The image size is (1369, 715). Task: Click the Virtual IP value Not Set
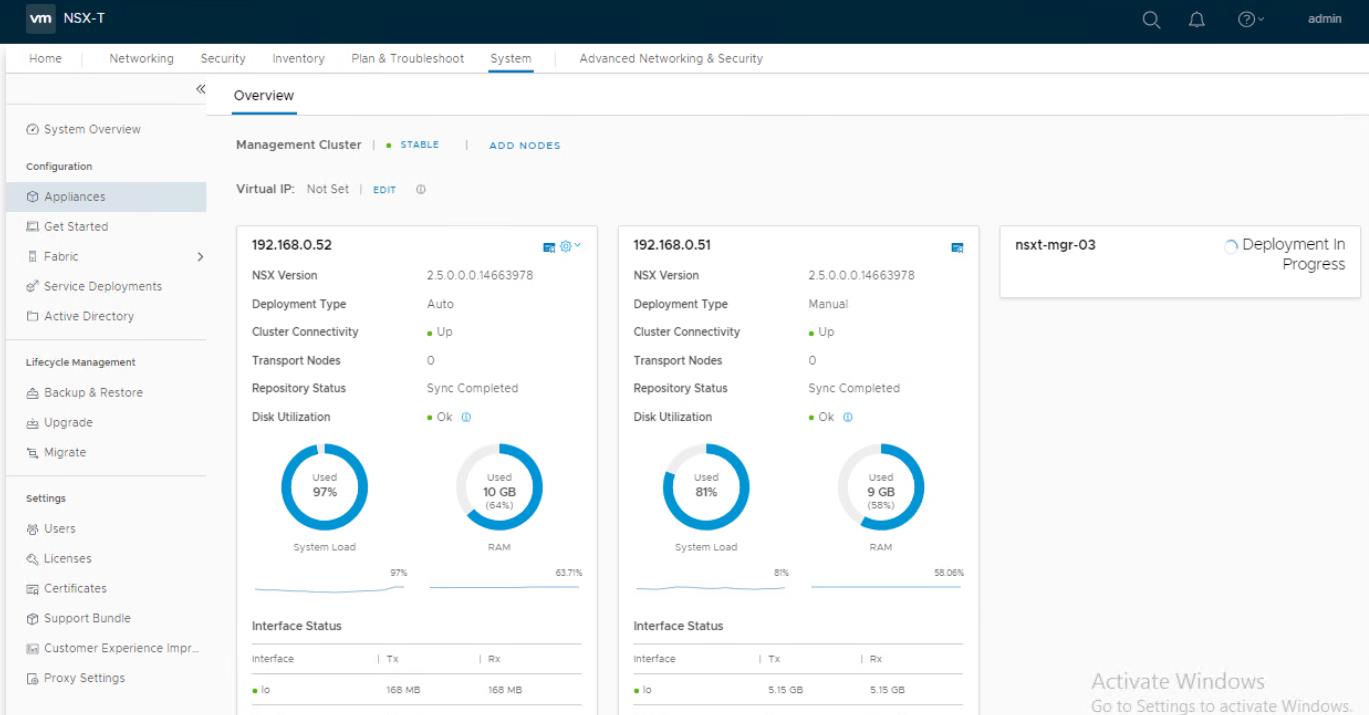point(328,190)
